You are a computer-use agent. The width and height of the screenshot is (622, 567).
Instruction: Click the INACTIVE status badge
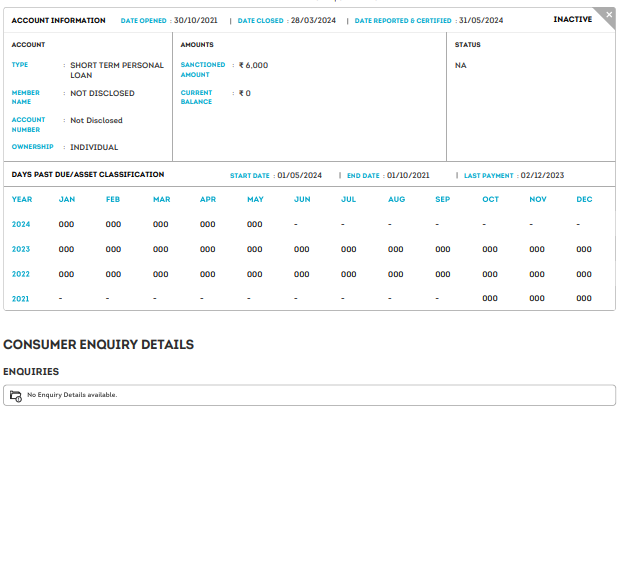(572, 20)
